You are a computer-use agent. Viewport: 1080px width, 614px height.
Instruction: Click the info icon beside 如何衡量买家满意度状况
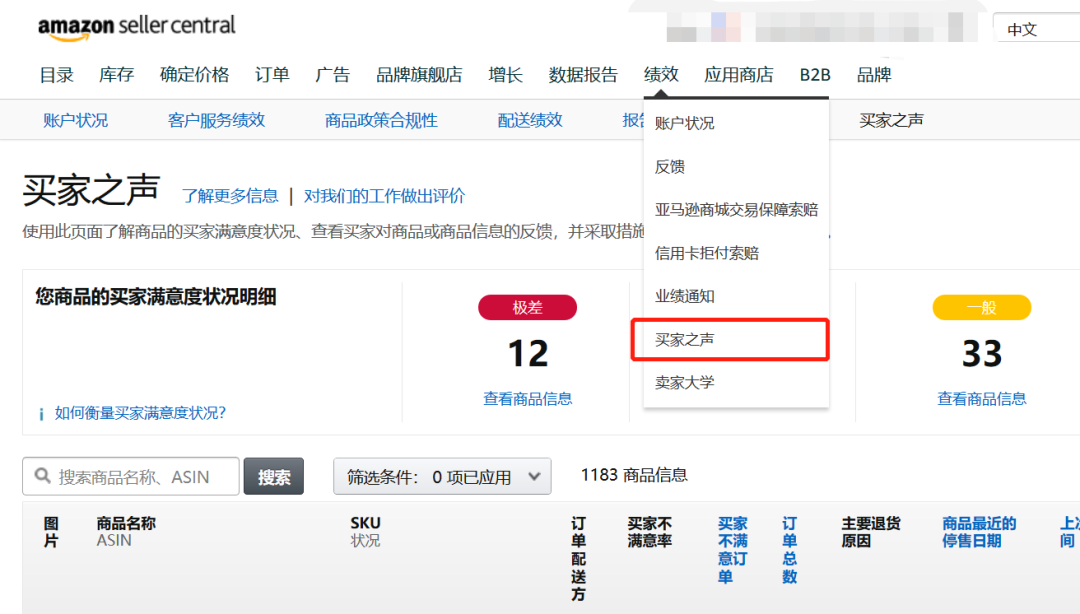tap(41, 413)
